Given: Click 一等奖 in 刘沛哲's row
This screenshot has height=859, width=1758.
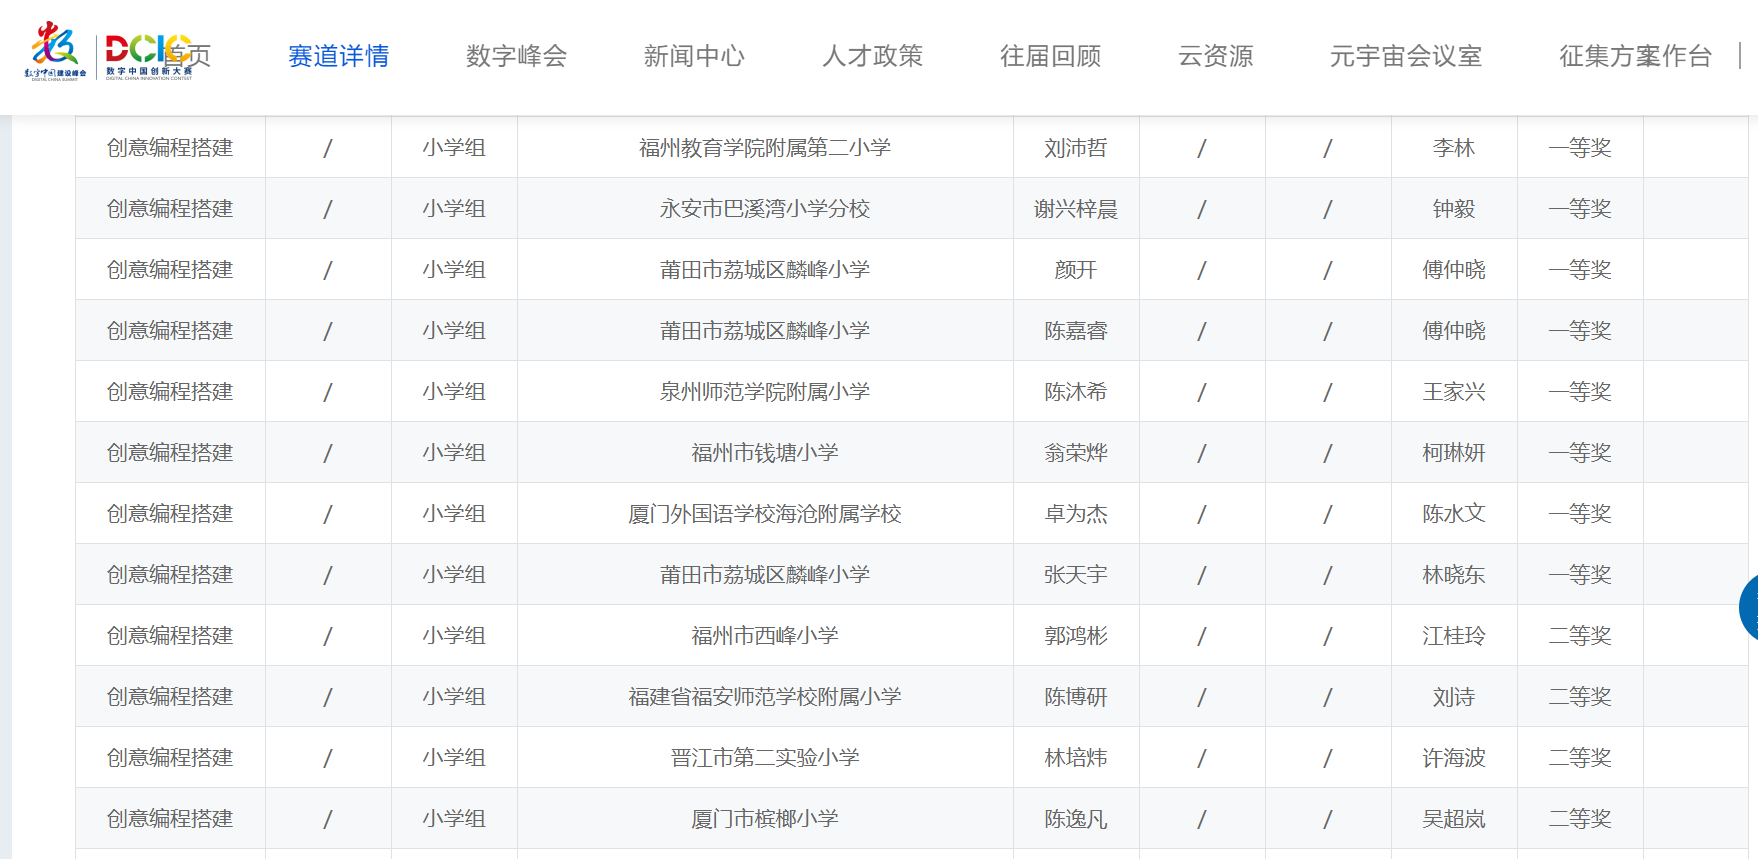Looking at the screenshot, I should point(1580,148).
